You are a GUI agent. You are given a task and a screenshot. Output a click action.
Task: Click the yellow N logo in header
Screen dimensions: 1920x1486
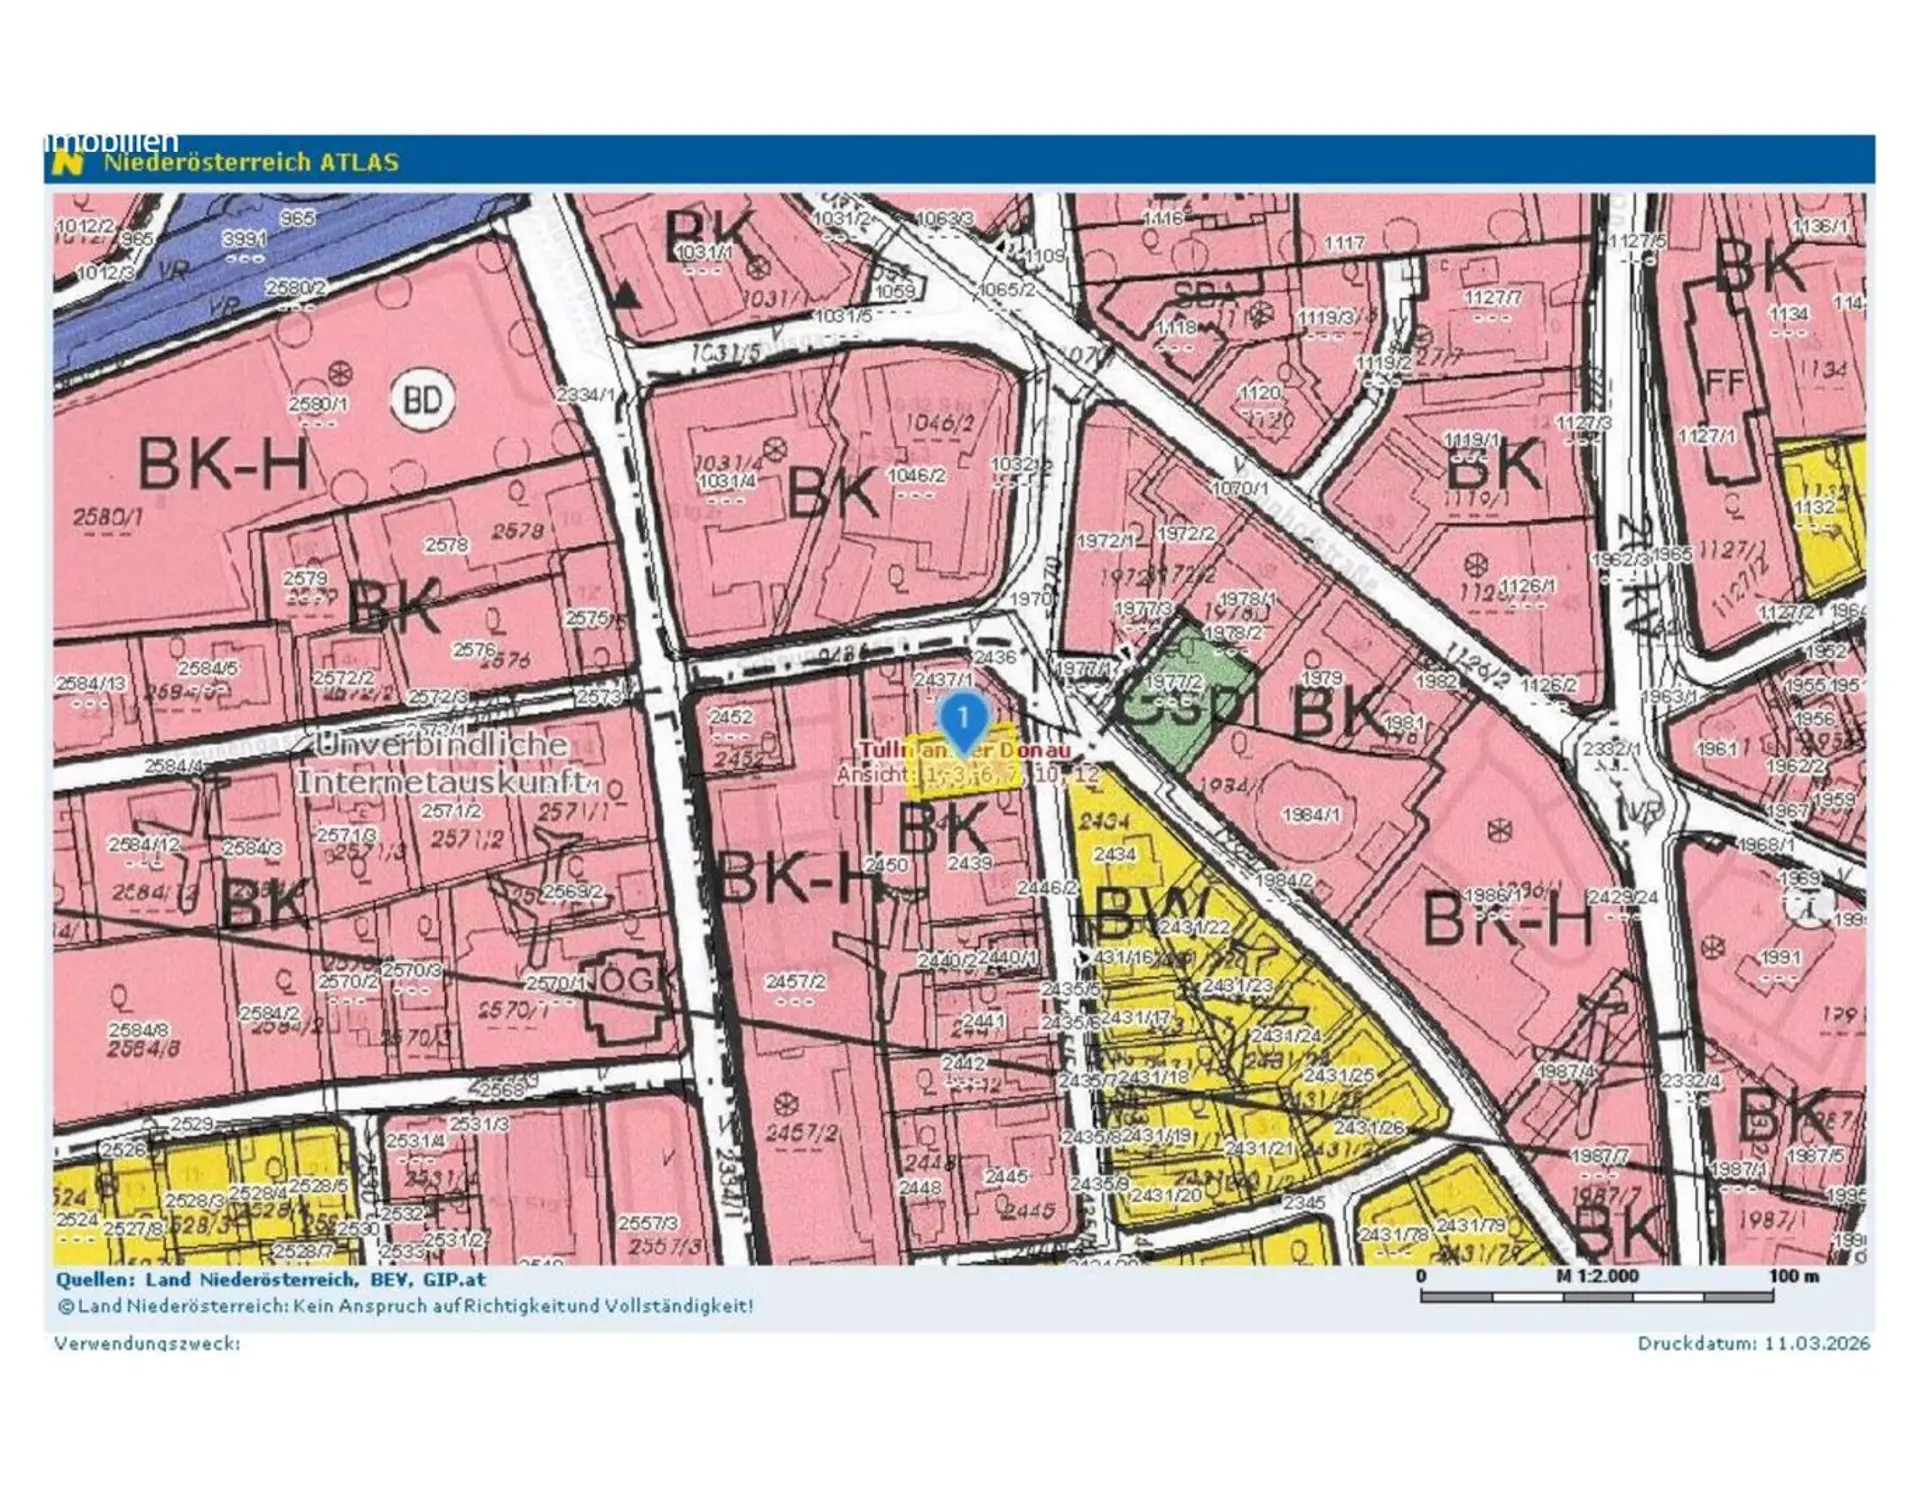[x=68, y=161]
